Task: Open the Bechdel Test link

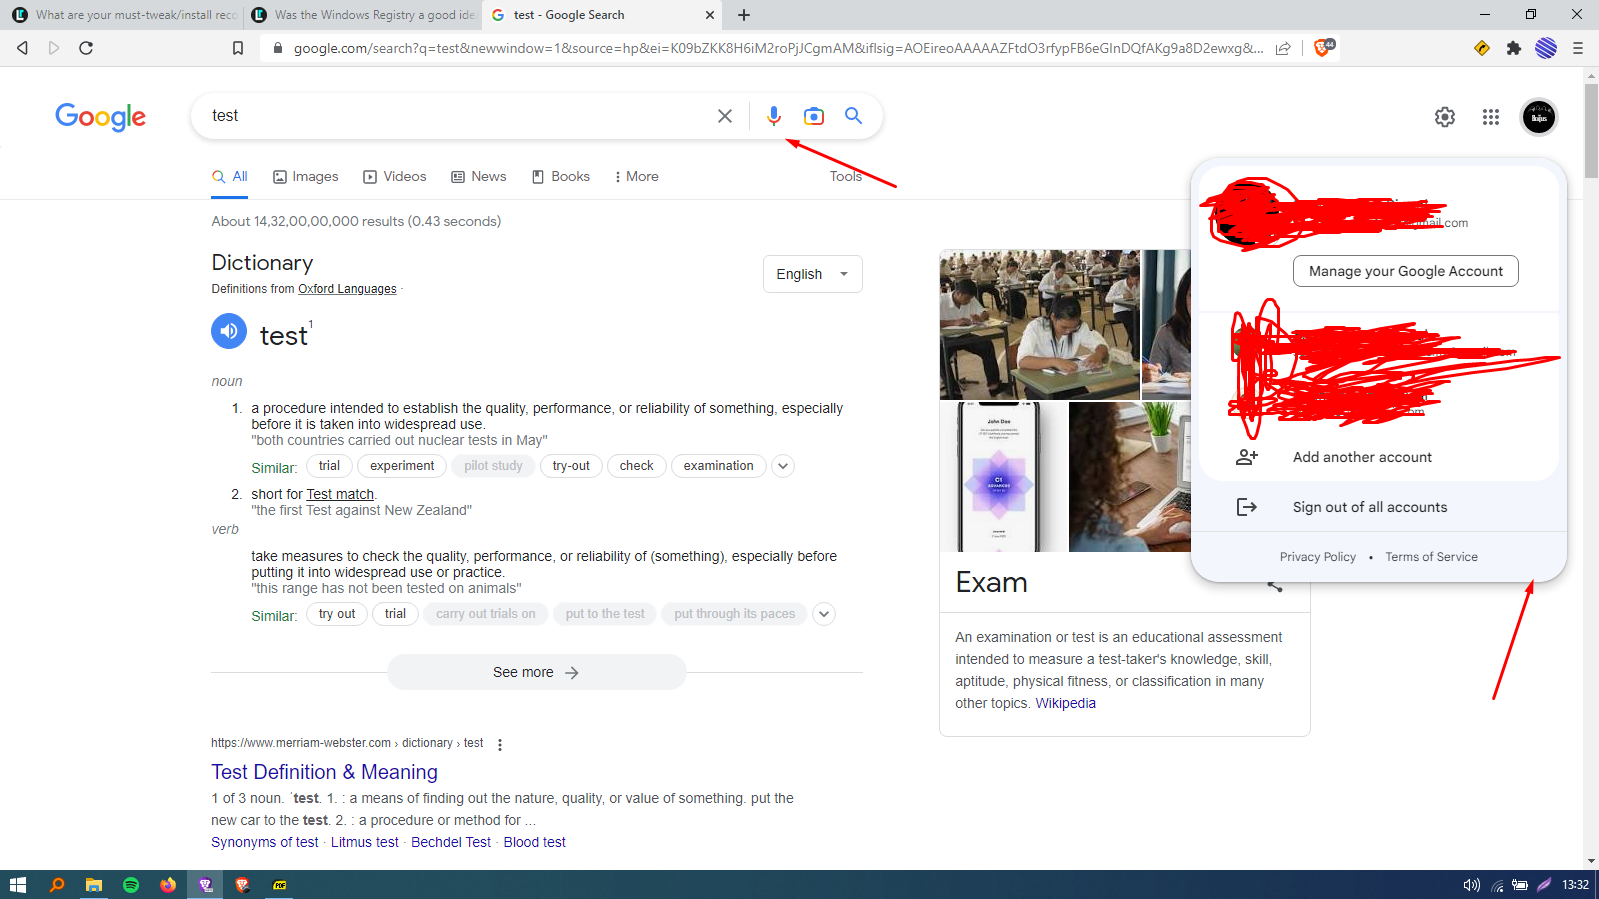Action: coord(451,842)
